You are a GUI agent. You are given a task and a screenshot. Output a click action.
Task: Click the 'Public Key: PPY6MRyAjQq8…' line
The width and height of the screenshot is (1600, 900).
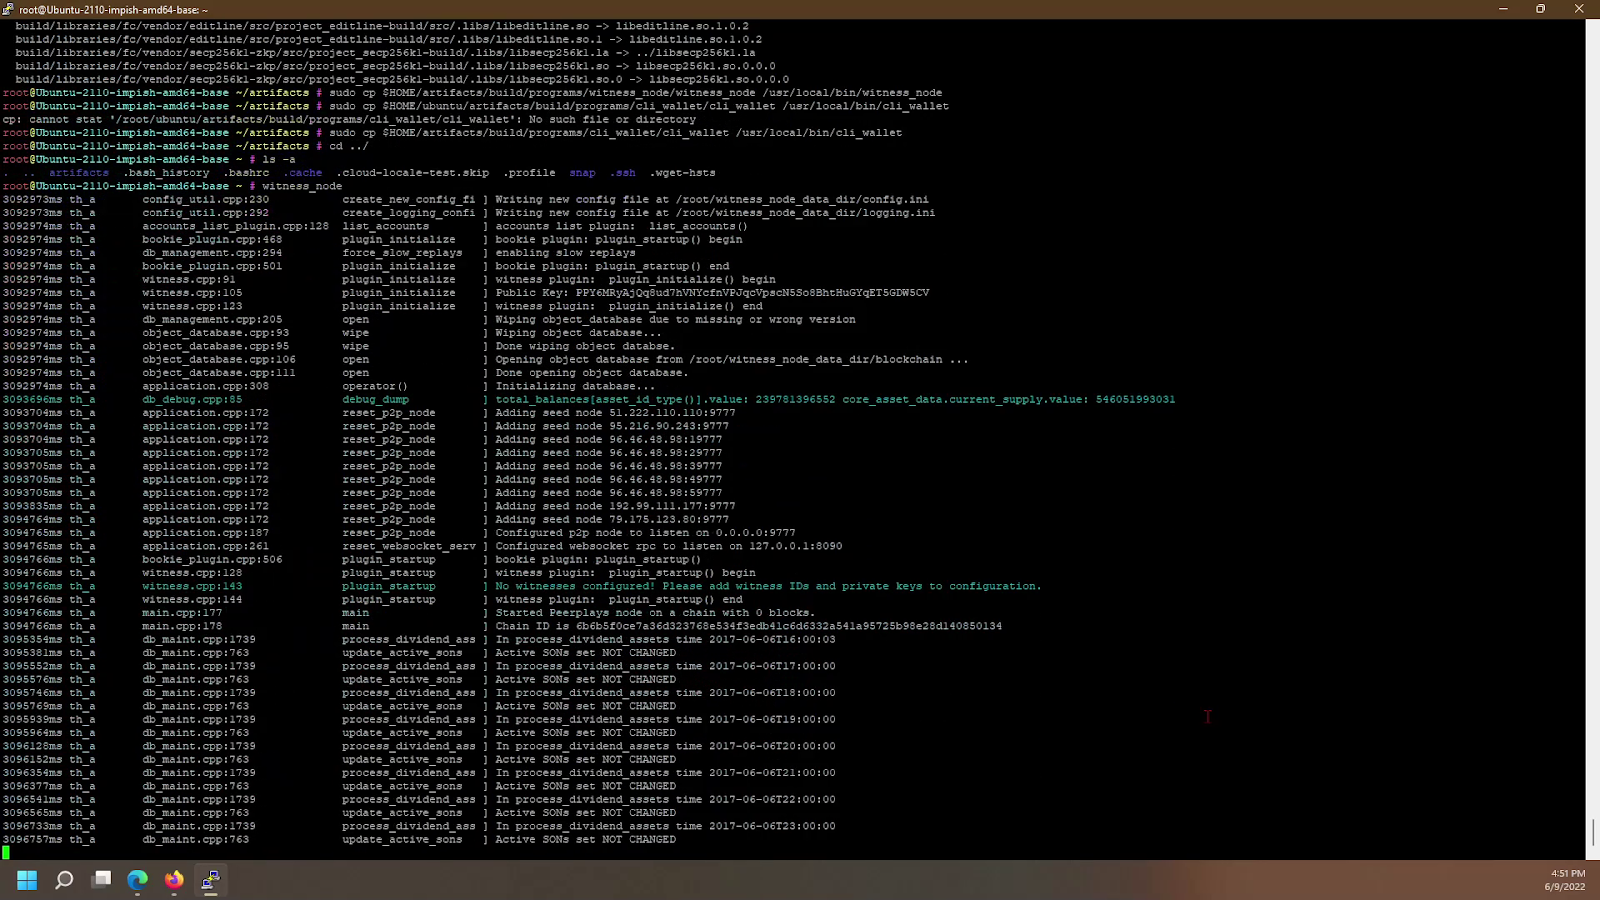pos(712,293)
